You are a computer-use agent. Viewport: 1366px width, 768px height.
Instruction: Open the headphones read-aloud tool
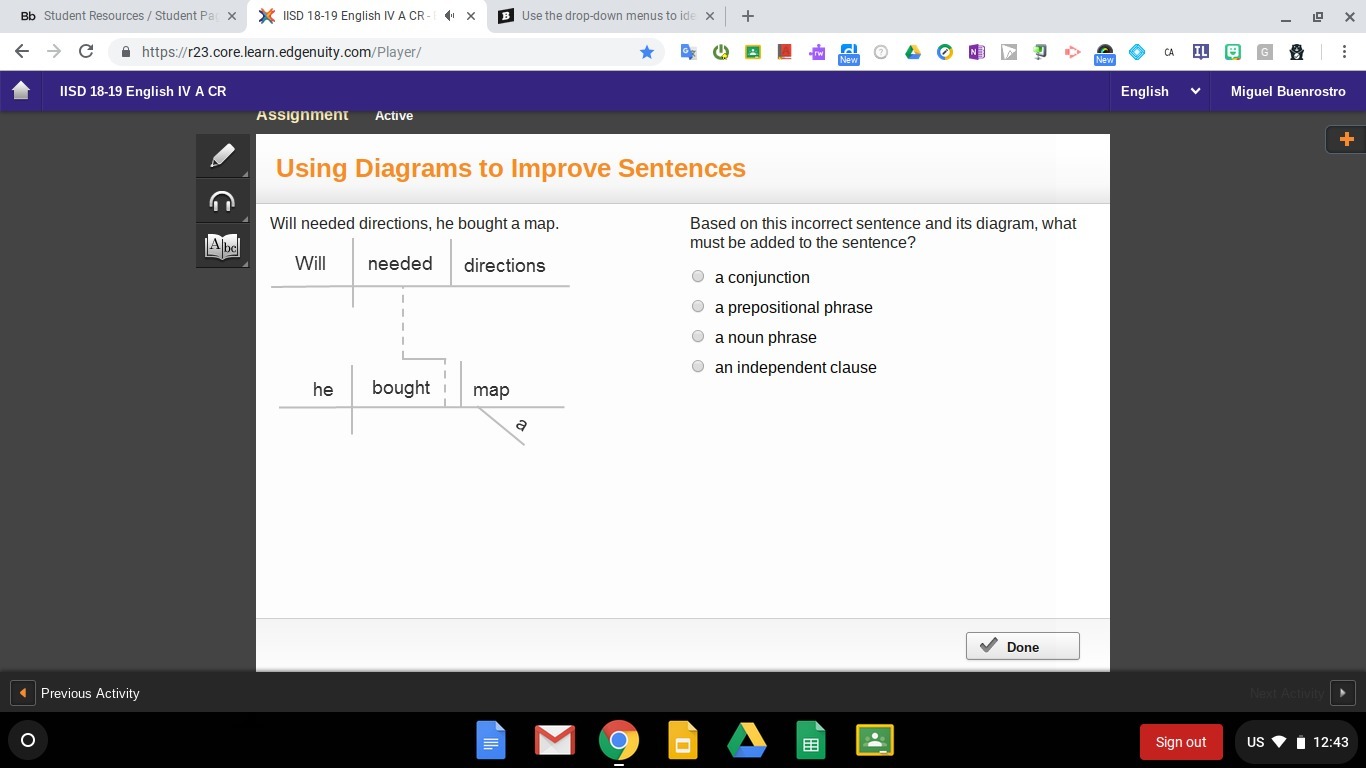(222, 201)
